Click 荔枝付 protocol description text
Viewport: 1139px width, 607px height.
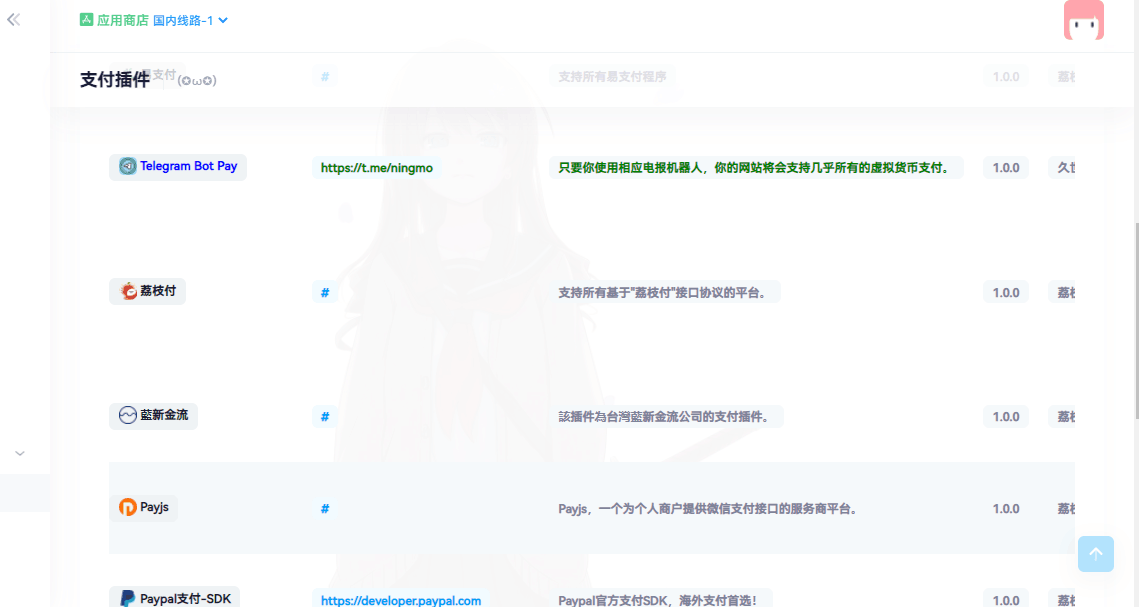point(665,293)
